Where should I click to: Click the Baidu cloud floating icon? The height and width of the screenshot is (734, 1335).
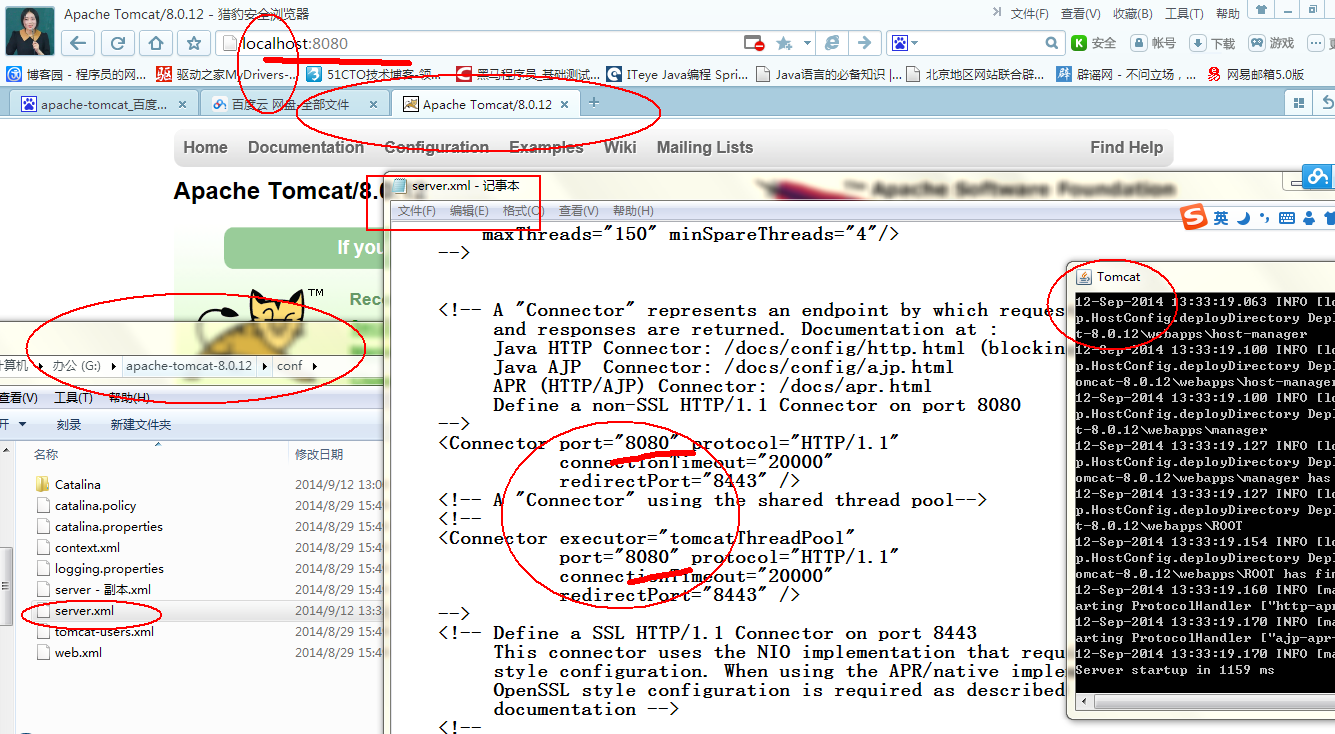click(x=1318, y=176)
